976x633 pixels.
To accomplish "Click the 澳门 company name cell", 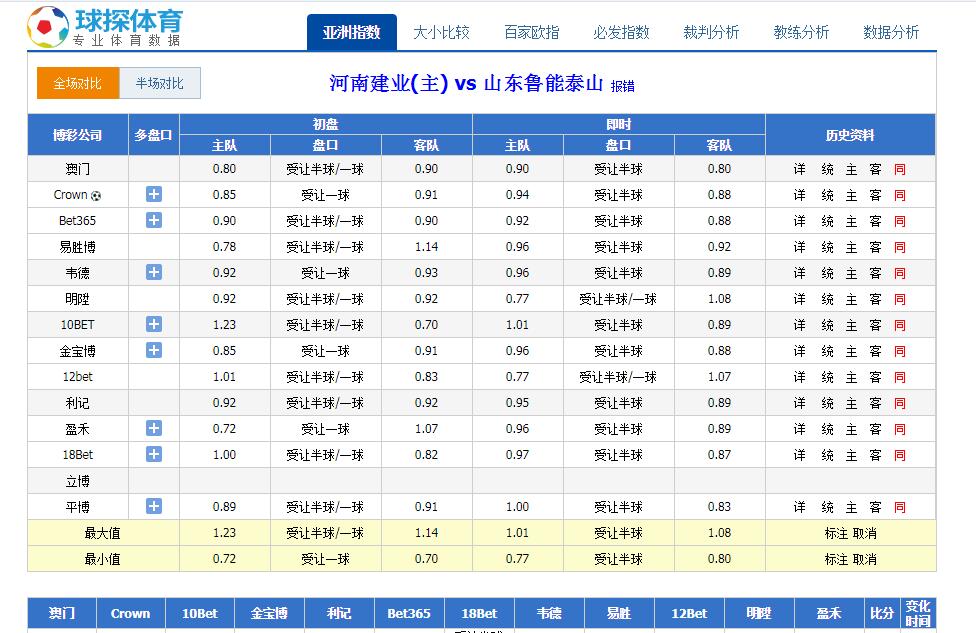I will click(78, 169).
